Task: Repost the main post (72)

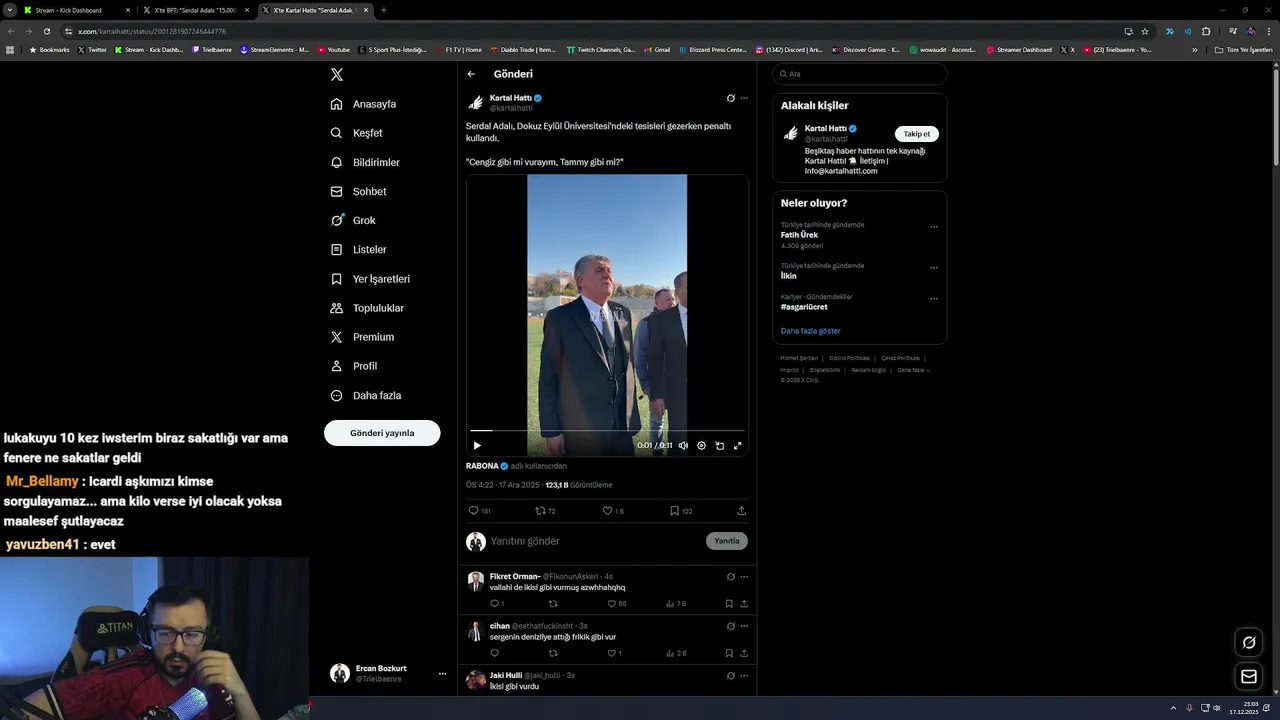Action: (545, 511)
